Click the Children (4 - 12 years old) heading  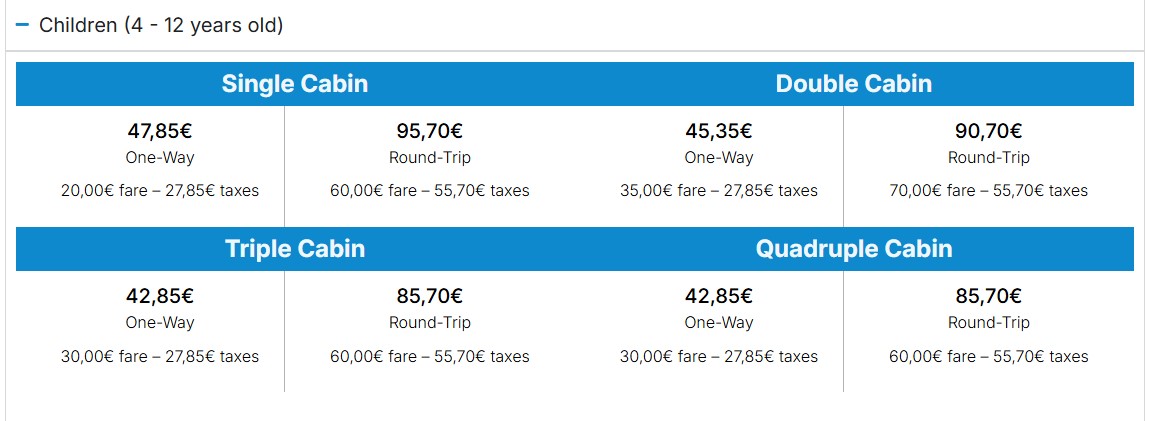tap(161, 25)
